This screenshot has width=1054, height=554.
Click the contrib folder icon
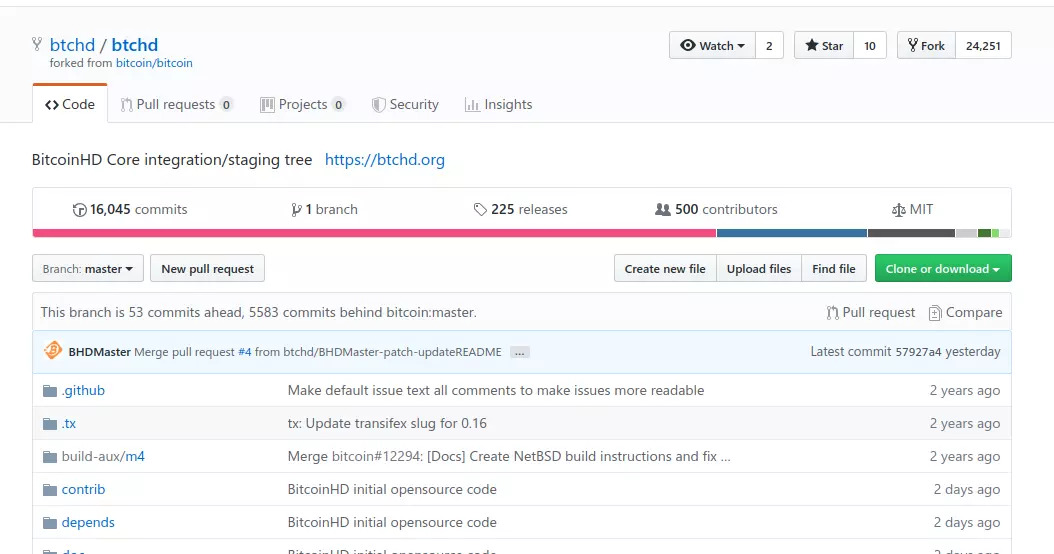pyautogui.click(x=50, y=489)
